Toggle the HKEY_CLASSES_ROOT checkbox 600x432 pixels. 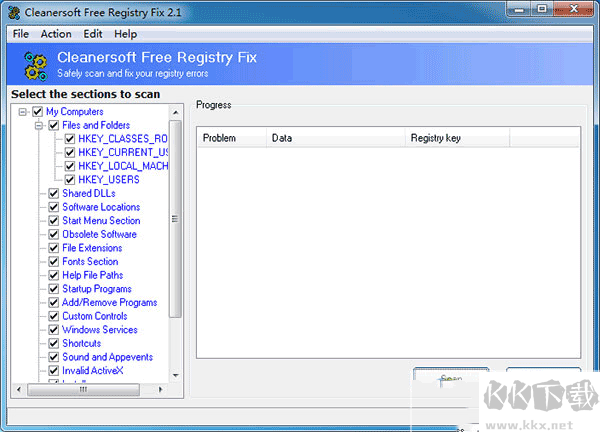pyautogui.click(x=70, y=139)
